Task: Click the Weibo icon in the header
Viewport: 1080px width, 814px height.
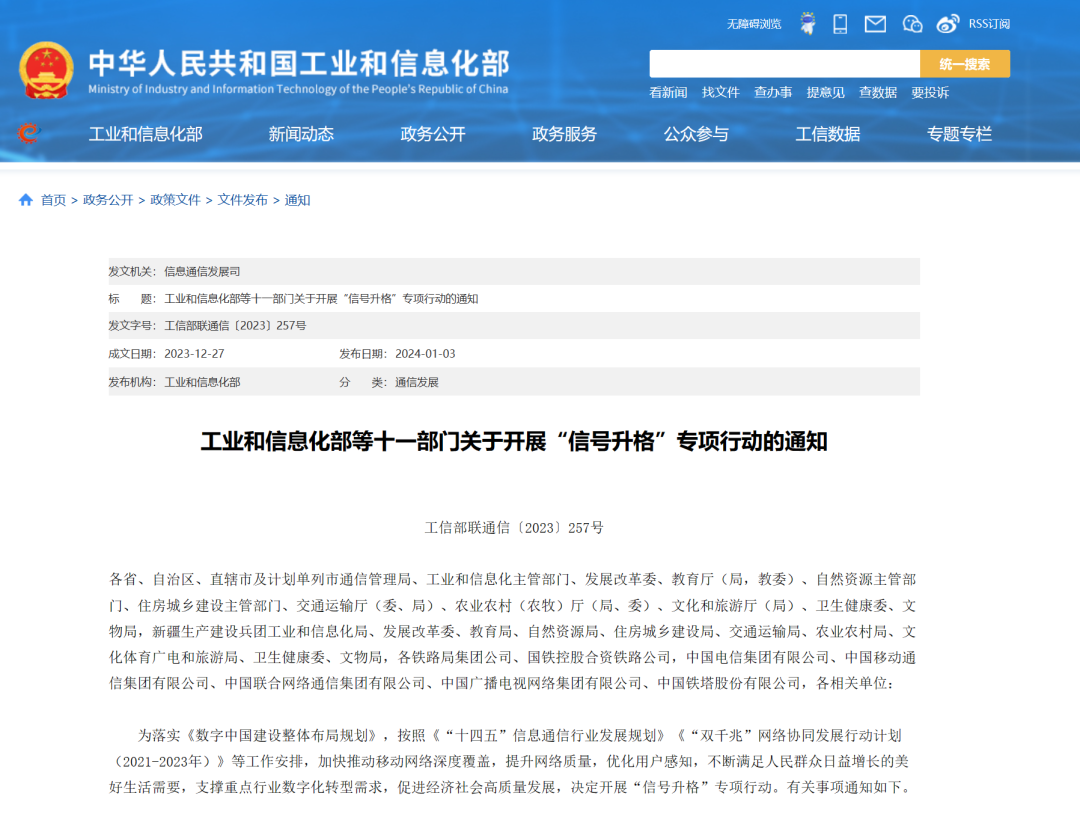Action: [x=946, y=23]
